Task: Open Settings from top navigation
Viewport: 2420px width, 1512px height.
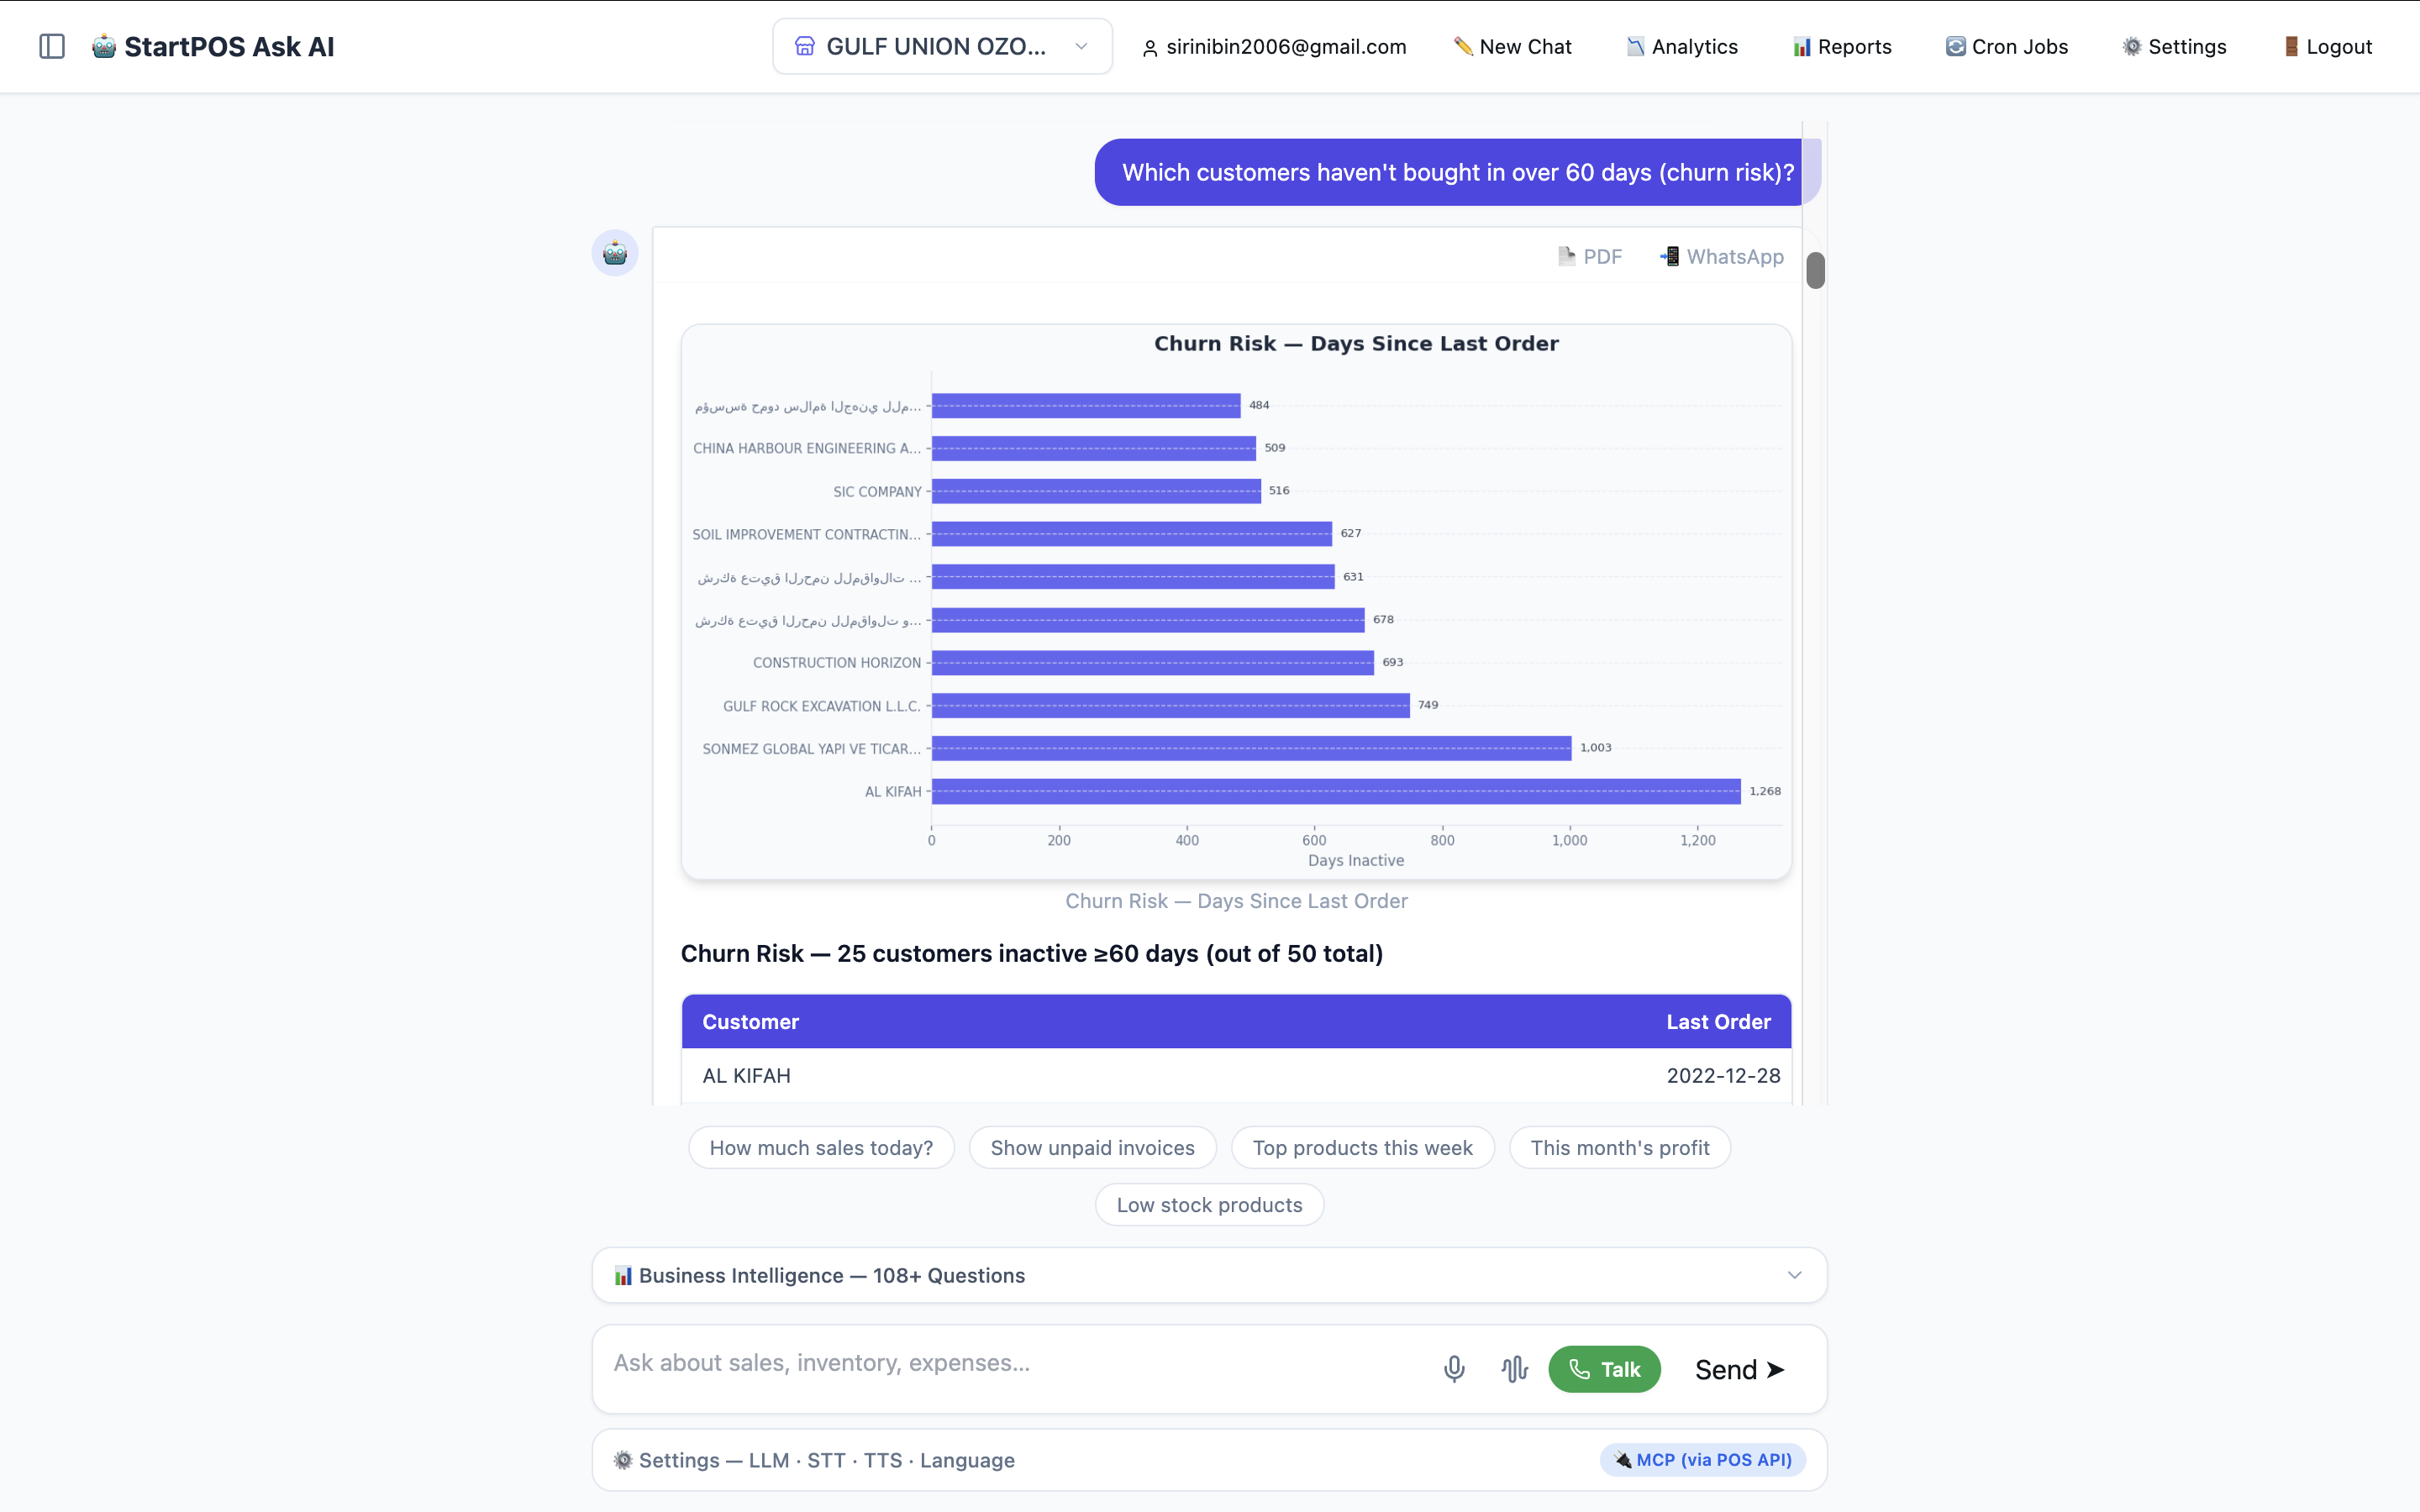Action: (2174, 46)
